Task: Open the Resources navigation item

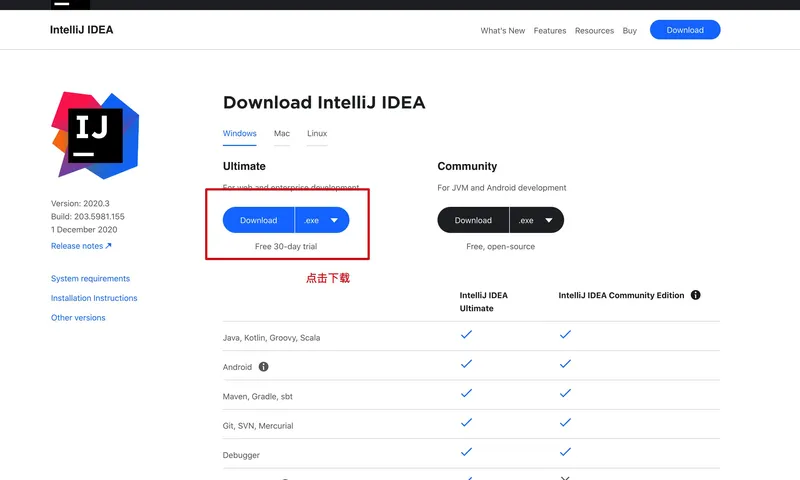Action: point(594,30)
